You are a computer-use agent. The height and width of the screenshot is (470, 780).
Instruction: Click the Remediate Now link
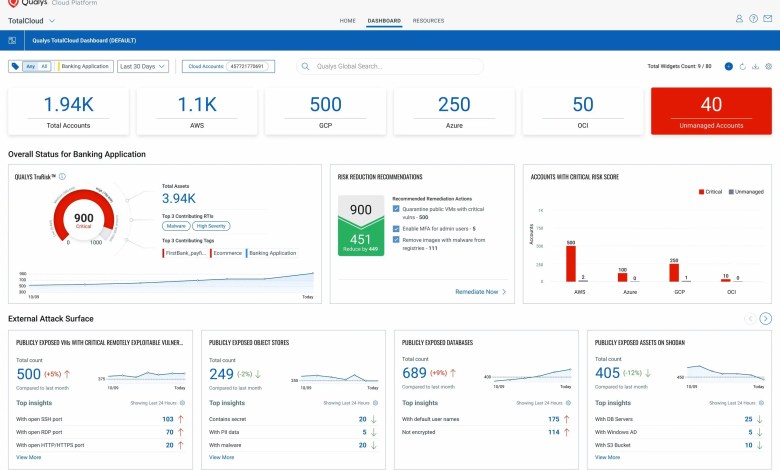coord(477,292)
